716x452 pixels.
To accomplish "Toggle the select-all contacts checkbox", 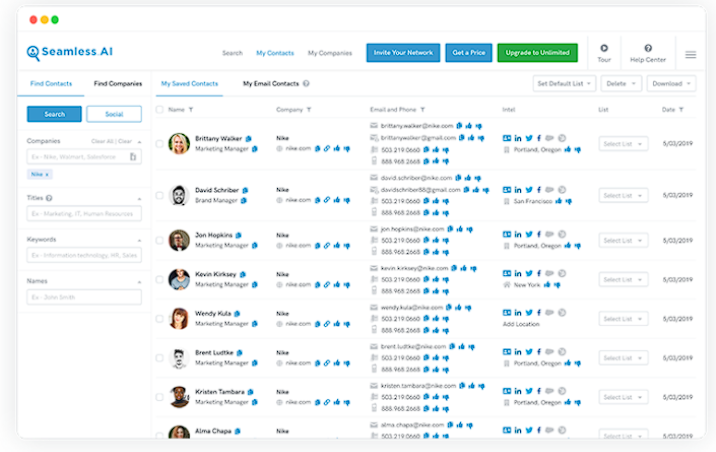I will (x=159, y=110).
